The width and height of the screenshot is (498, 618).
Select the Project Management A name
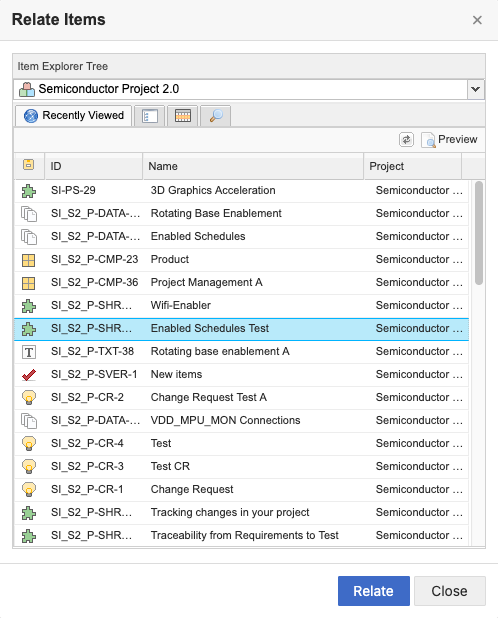click(207, 282)
